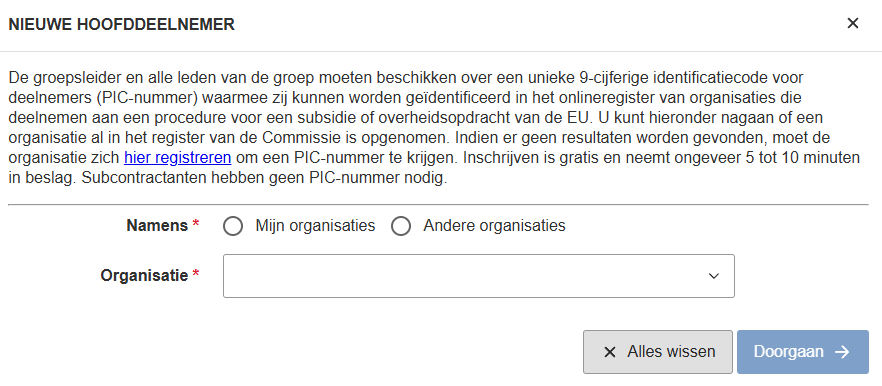
Task: Select the Mijn organisaties radio button
Action: tap(233, 227)
